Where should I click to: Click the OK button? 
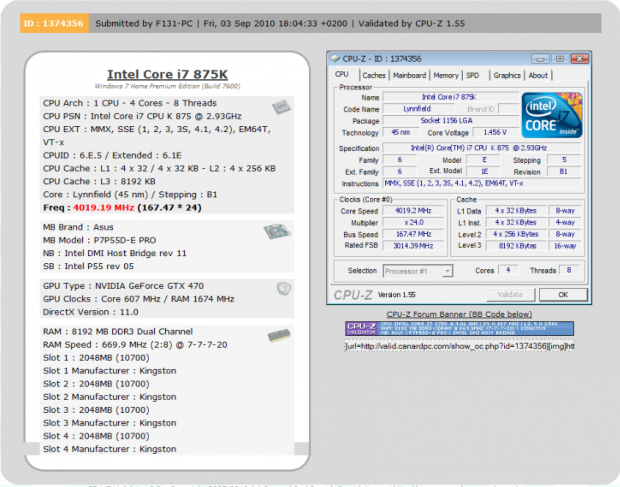563,294
